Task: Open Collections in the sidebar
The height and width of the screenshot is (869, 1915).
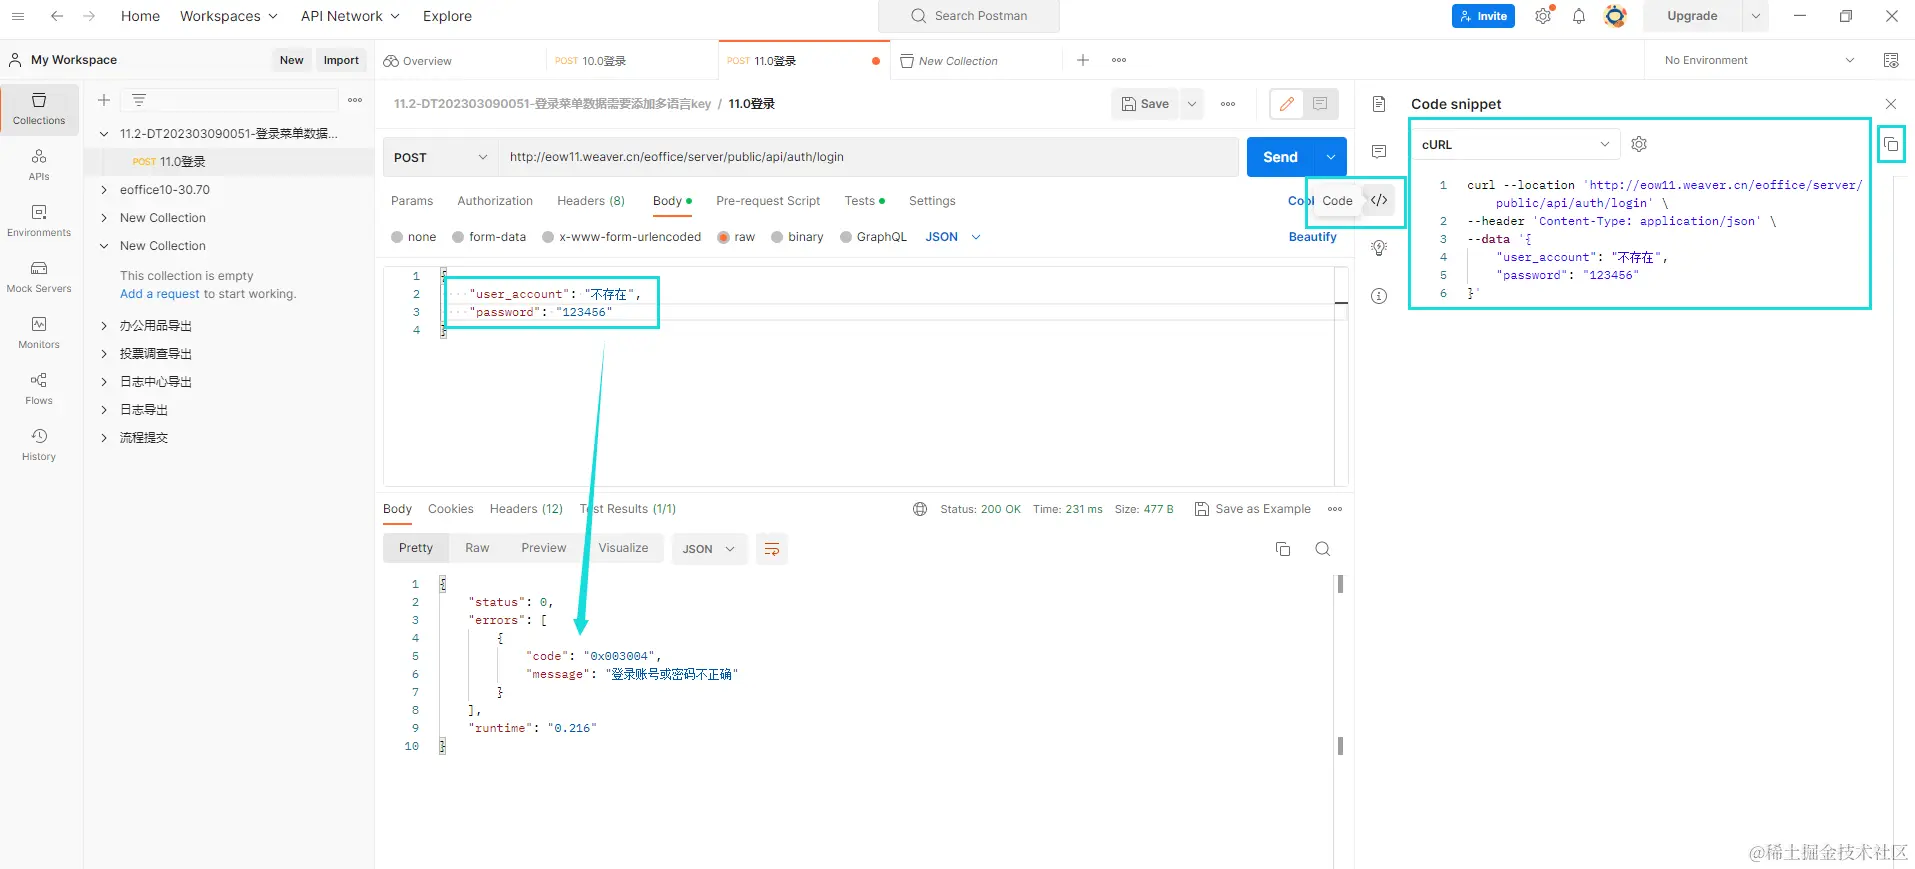Action: (39, 109)
